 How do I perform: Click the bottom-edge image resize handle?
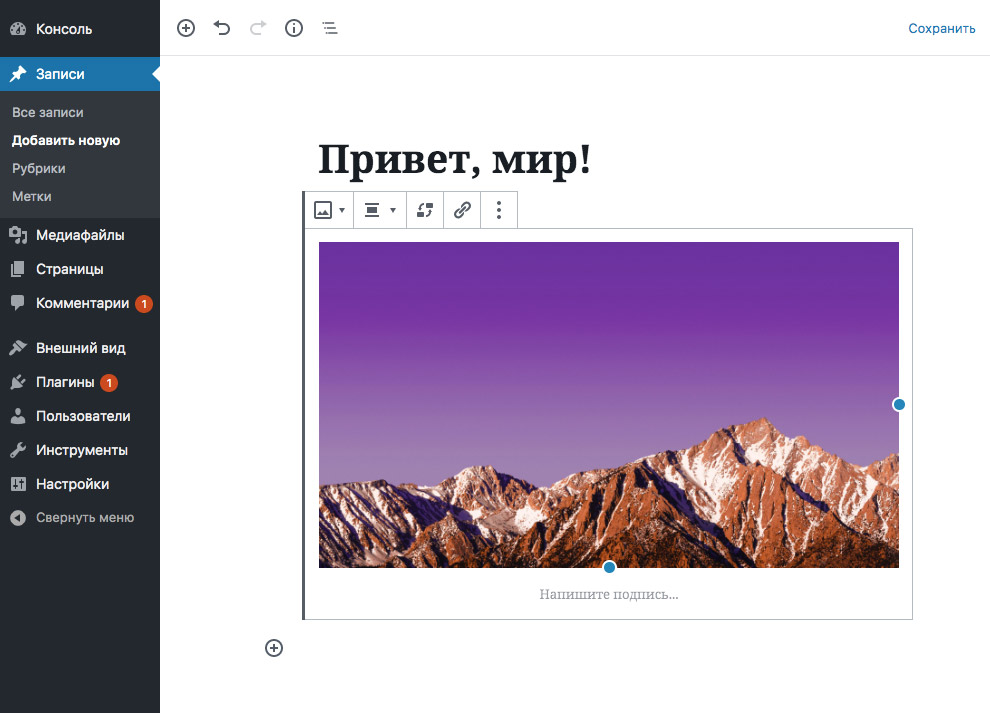(609, 567)
